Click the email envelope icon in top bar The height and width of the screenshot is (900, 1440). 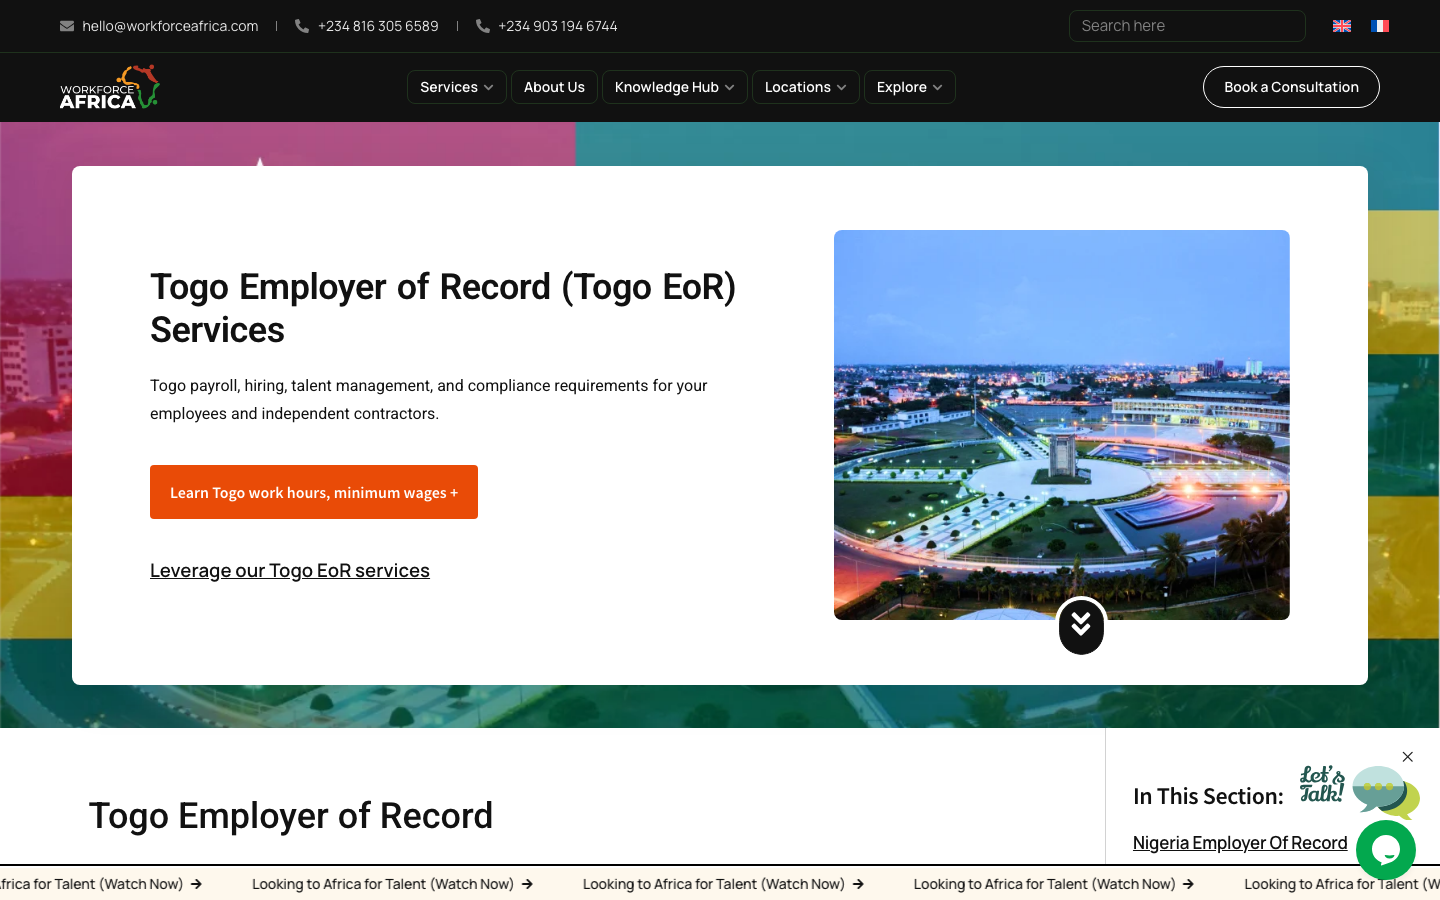67,26
